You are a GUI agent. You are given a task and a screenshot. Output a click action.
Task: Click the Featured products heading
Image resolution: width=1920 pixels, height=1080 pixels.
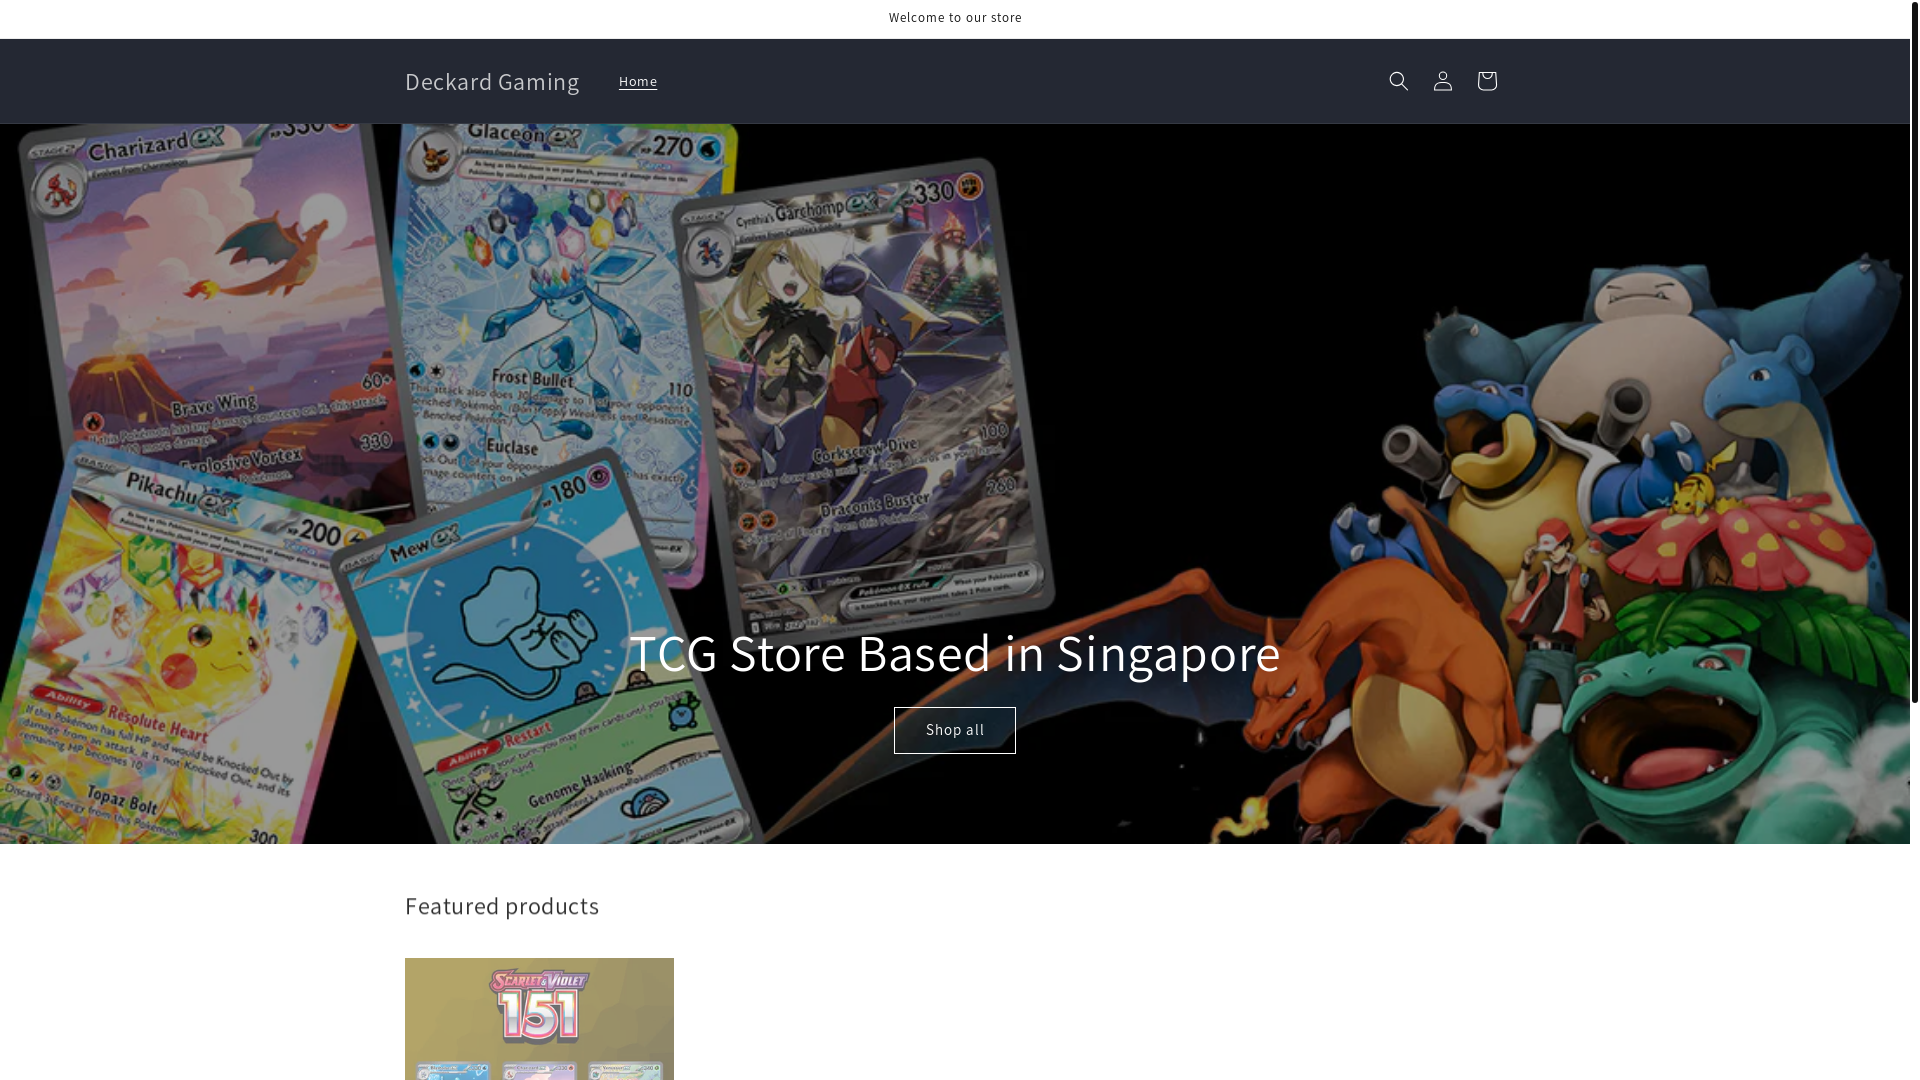502,905
